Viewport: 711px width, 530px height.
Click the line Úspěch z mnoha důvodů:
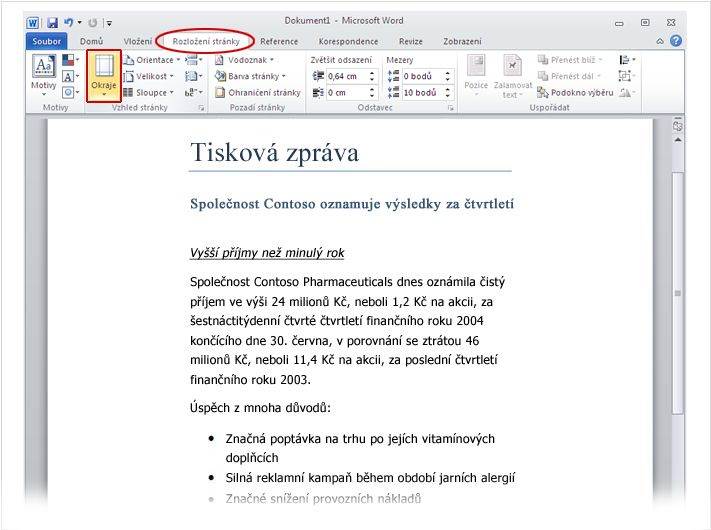[x=260, y=408]
